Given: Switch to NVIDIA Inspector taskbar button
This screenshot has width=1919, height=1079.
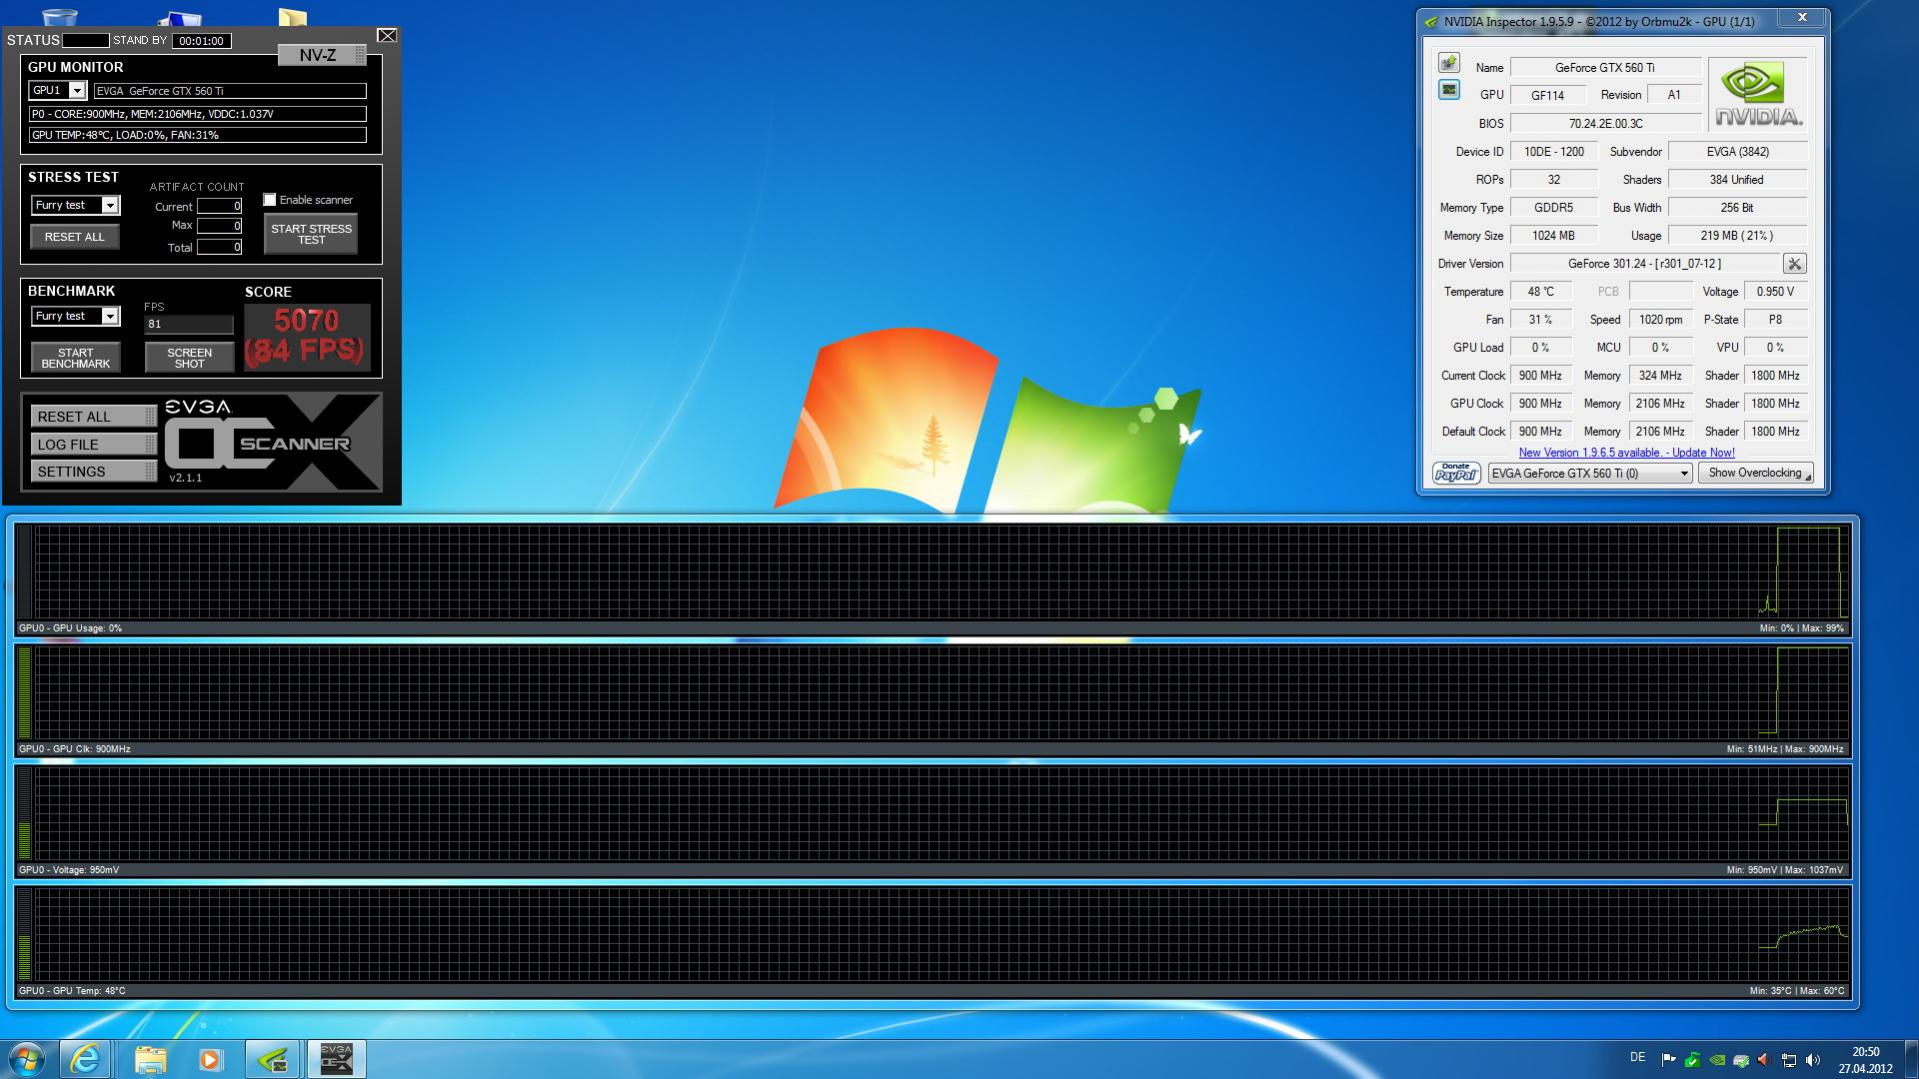Looking at the screenshot, I should 273,1058.
